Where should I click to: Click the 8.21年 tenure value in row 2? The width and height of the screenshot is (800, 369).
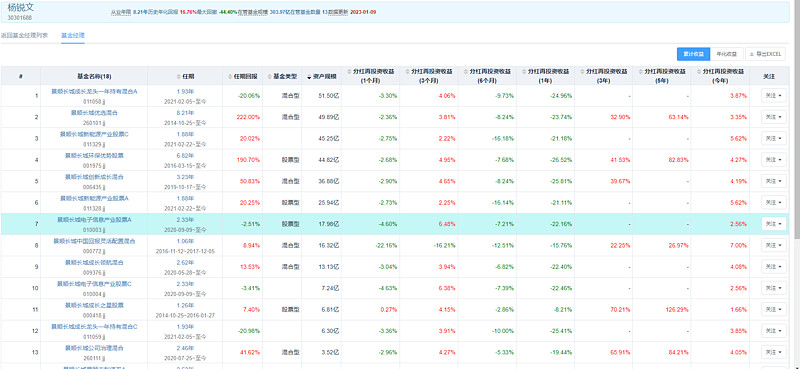coord(185,113)
